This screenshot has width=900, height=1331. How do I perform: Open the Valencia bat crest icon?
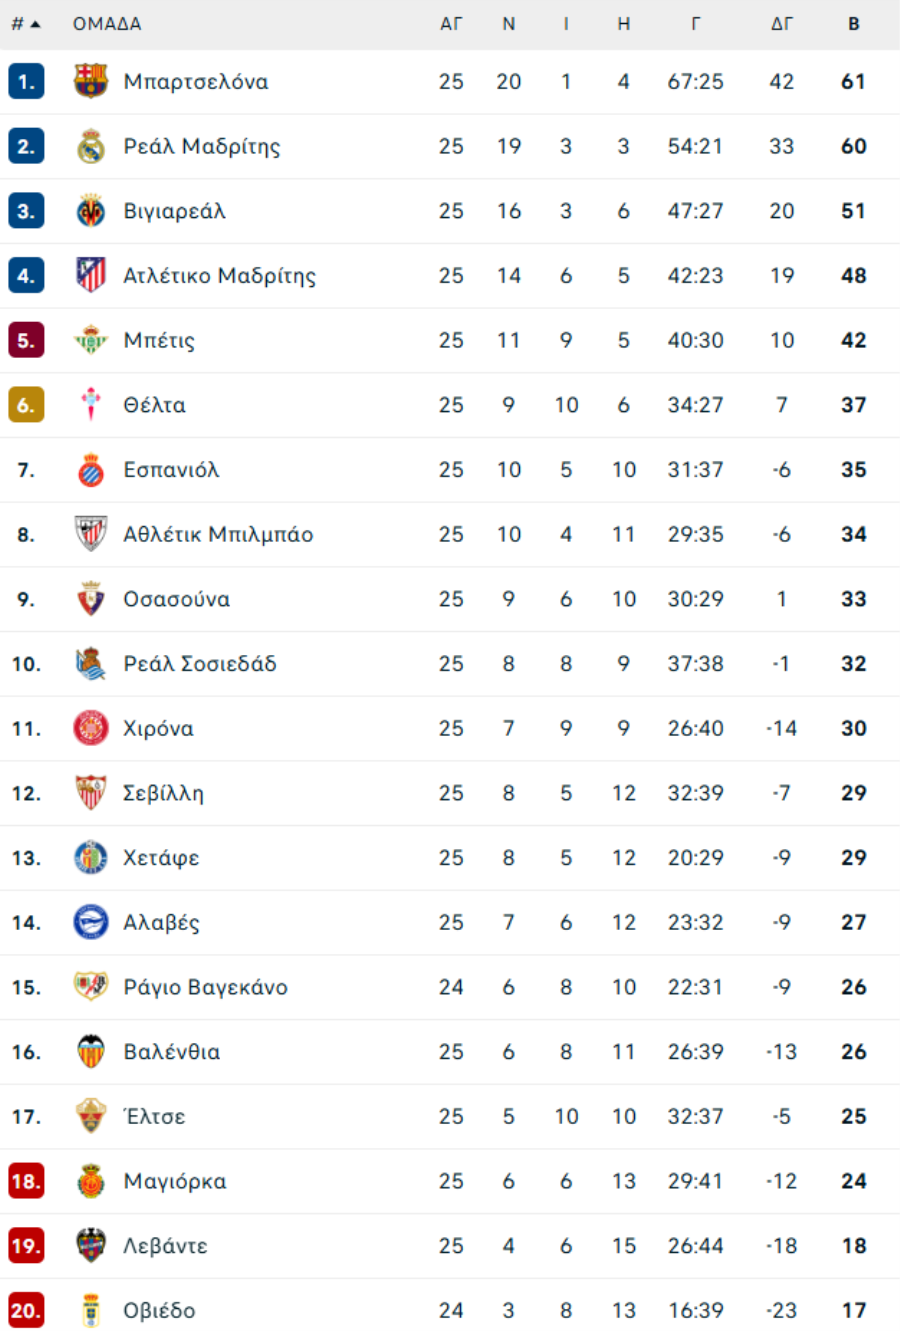91,1052
